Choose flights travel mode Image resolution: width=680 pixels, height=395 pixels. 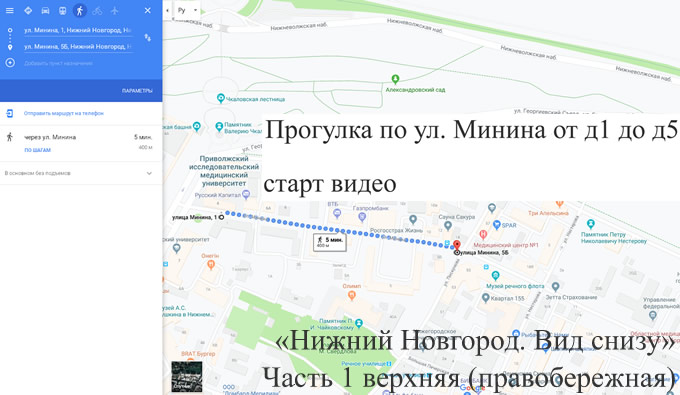pos(114,10)
